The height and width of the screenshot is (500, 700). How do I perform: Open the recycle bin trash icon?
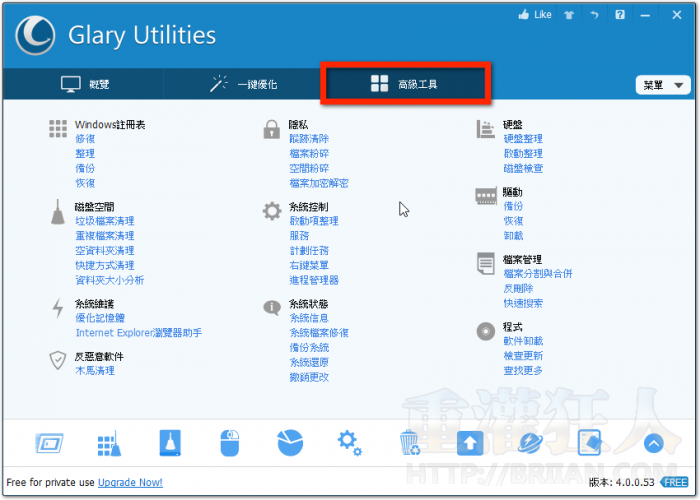[x=409, y=443]
